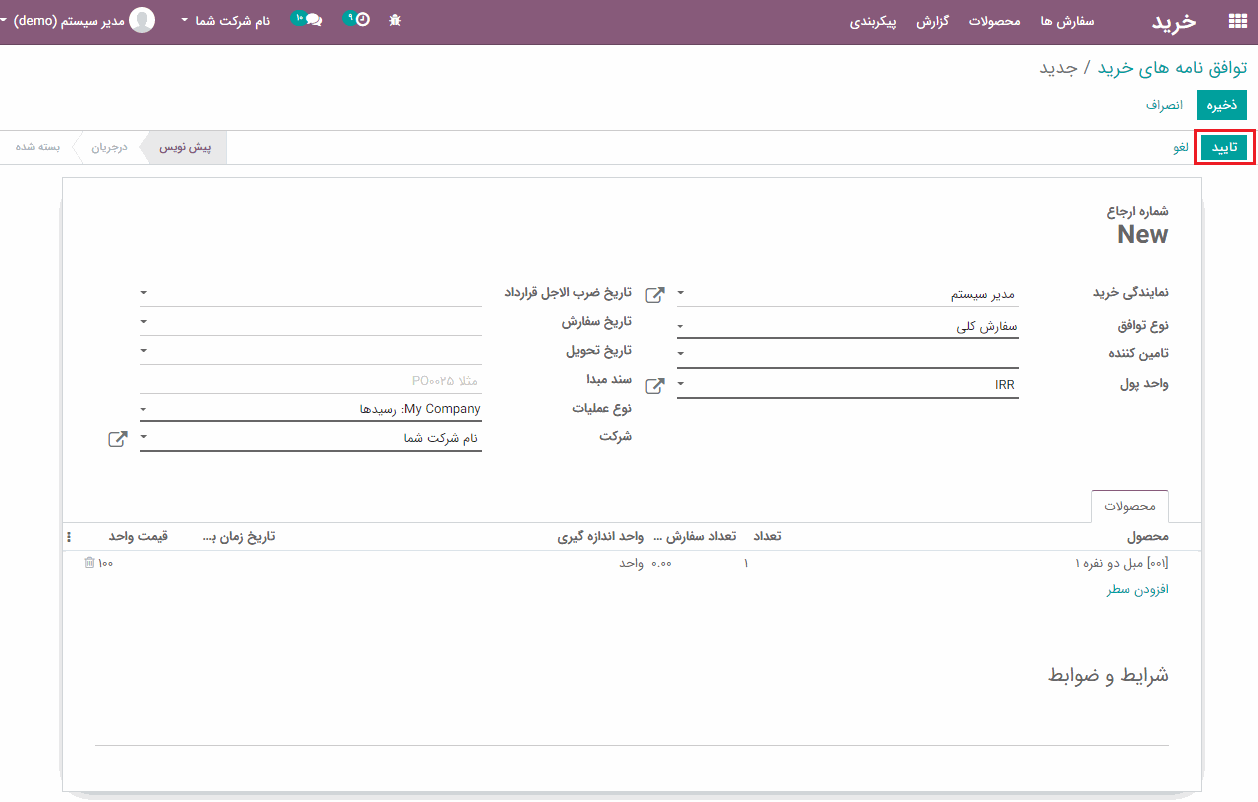Open the پیکربندی menu
1258x802 pixels.
[873, 21]
